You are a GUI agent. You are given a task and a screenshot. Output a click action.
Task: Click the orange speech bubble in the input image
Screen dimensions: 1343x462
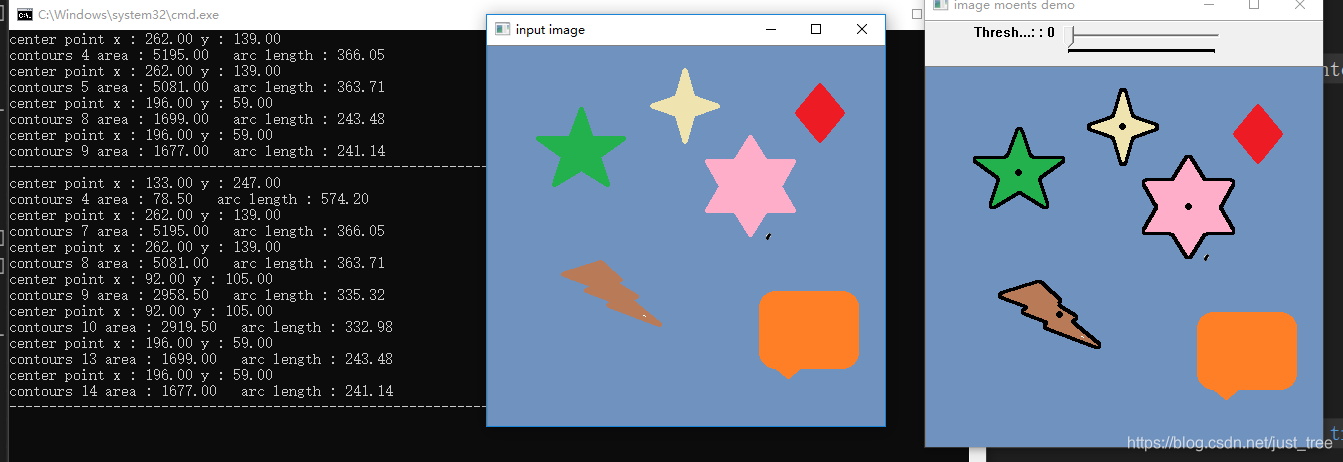tap(809, 333)
